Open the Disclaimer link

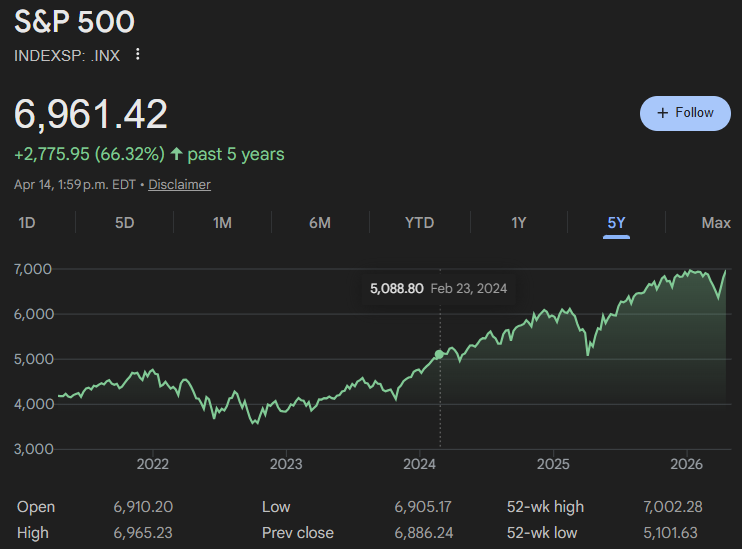(180, 184)
